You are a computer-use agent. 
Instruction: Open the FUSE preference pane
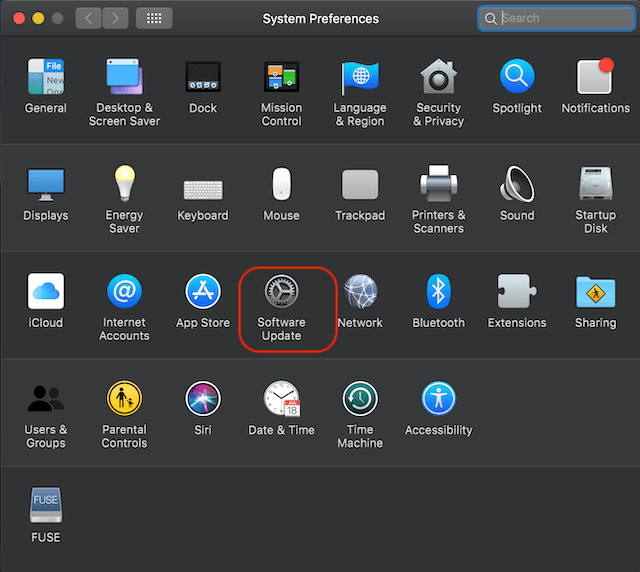pos(46,506)
